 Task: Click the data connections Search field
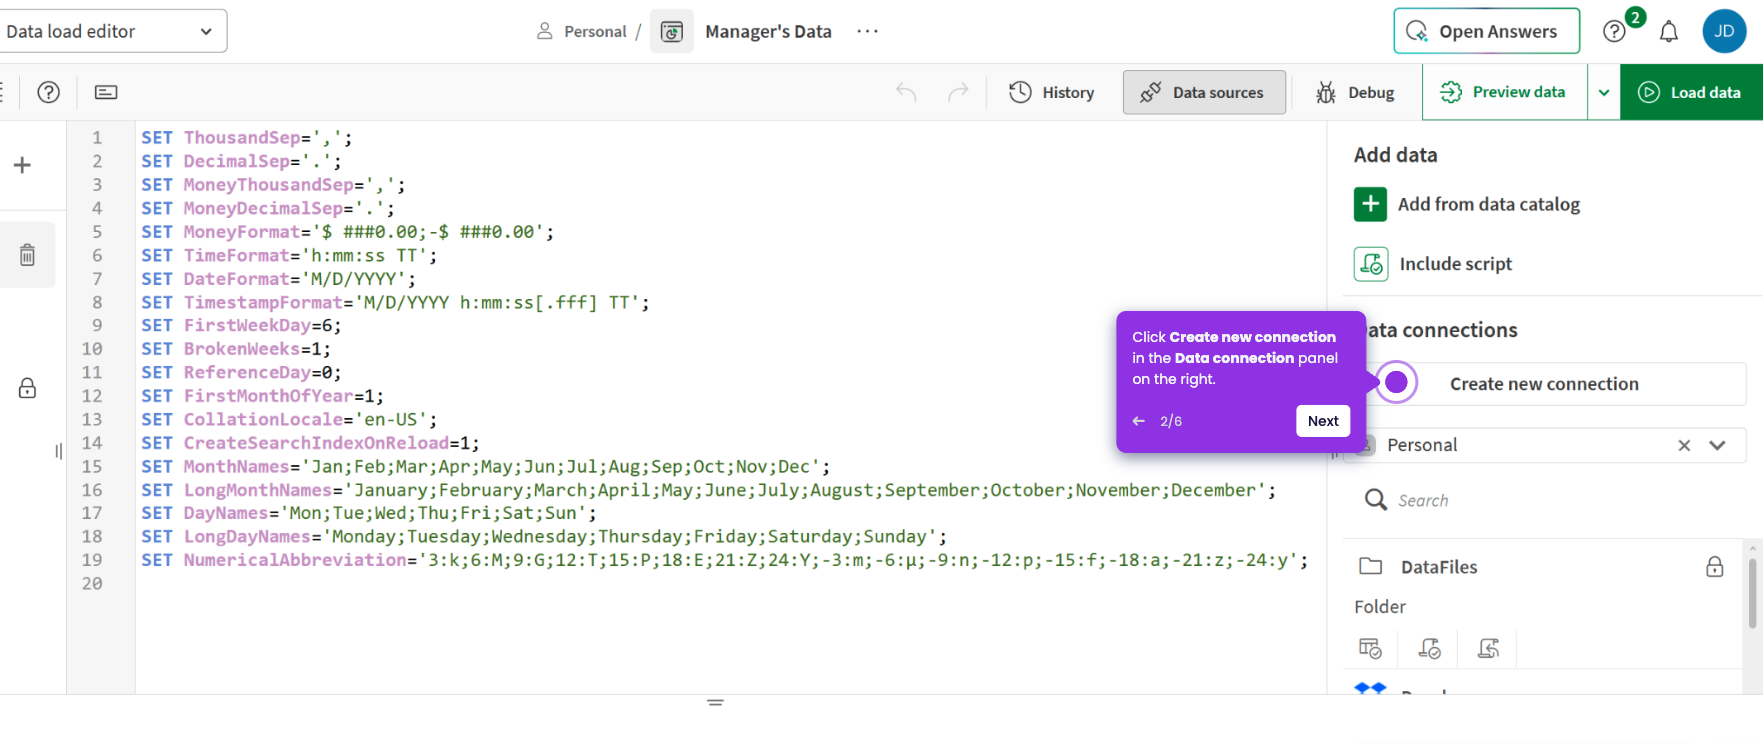click(x=1545, y=500)
